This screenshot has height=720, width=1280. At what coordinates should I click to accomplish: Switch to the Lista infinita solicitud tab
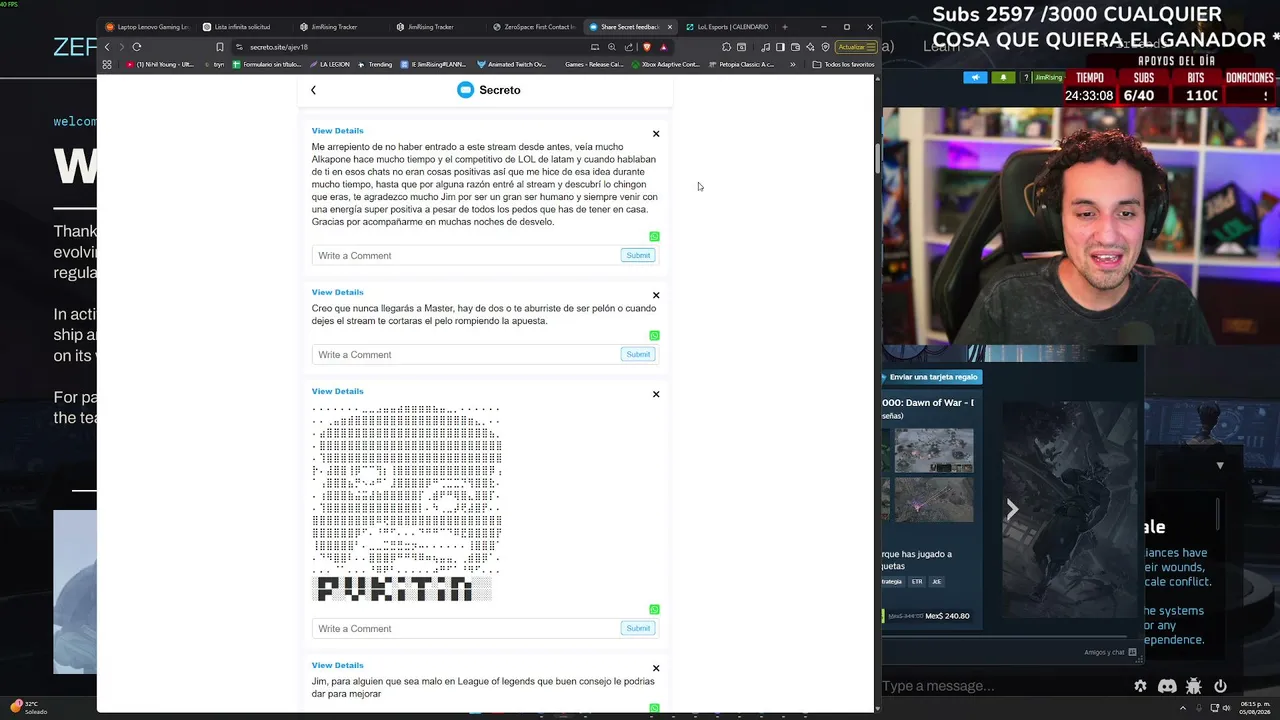pos(243,27)
